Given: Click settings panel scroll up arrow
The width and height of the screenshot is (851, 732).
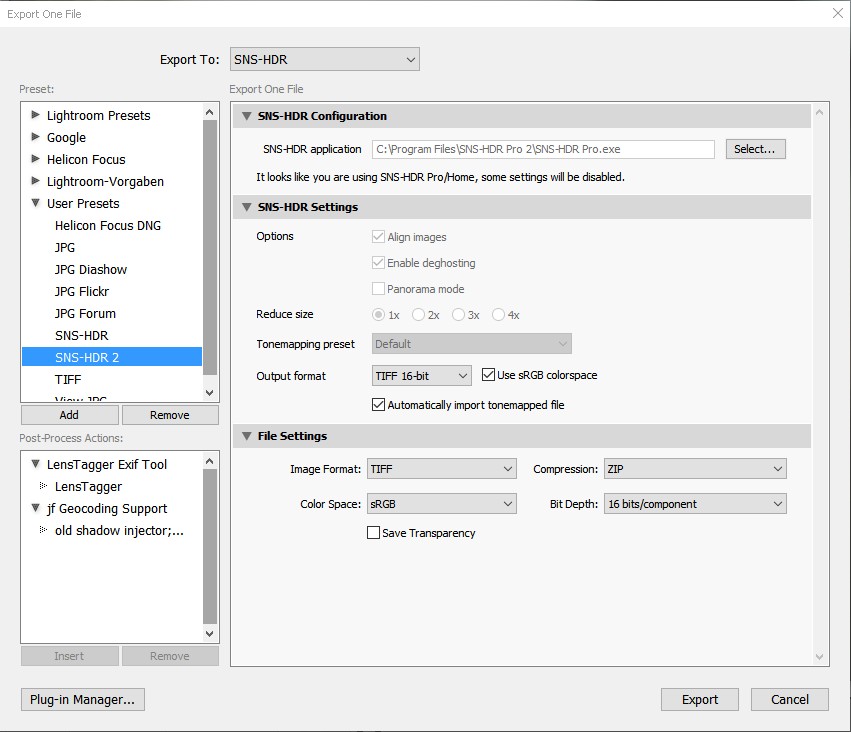Looking at the screenshot, I should pyautogui.click(x=820, y=112).
